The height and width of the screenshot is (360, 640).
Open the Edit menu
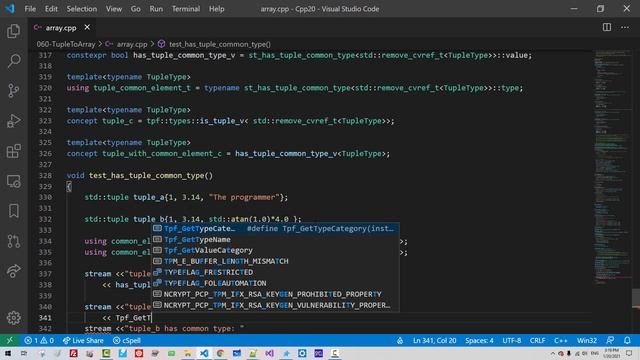point(51,9)
